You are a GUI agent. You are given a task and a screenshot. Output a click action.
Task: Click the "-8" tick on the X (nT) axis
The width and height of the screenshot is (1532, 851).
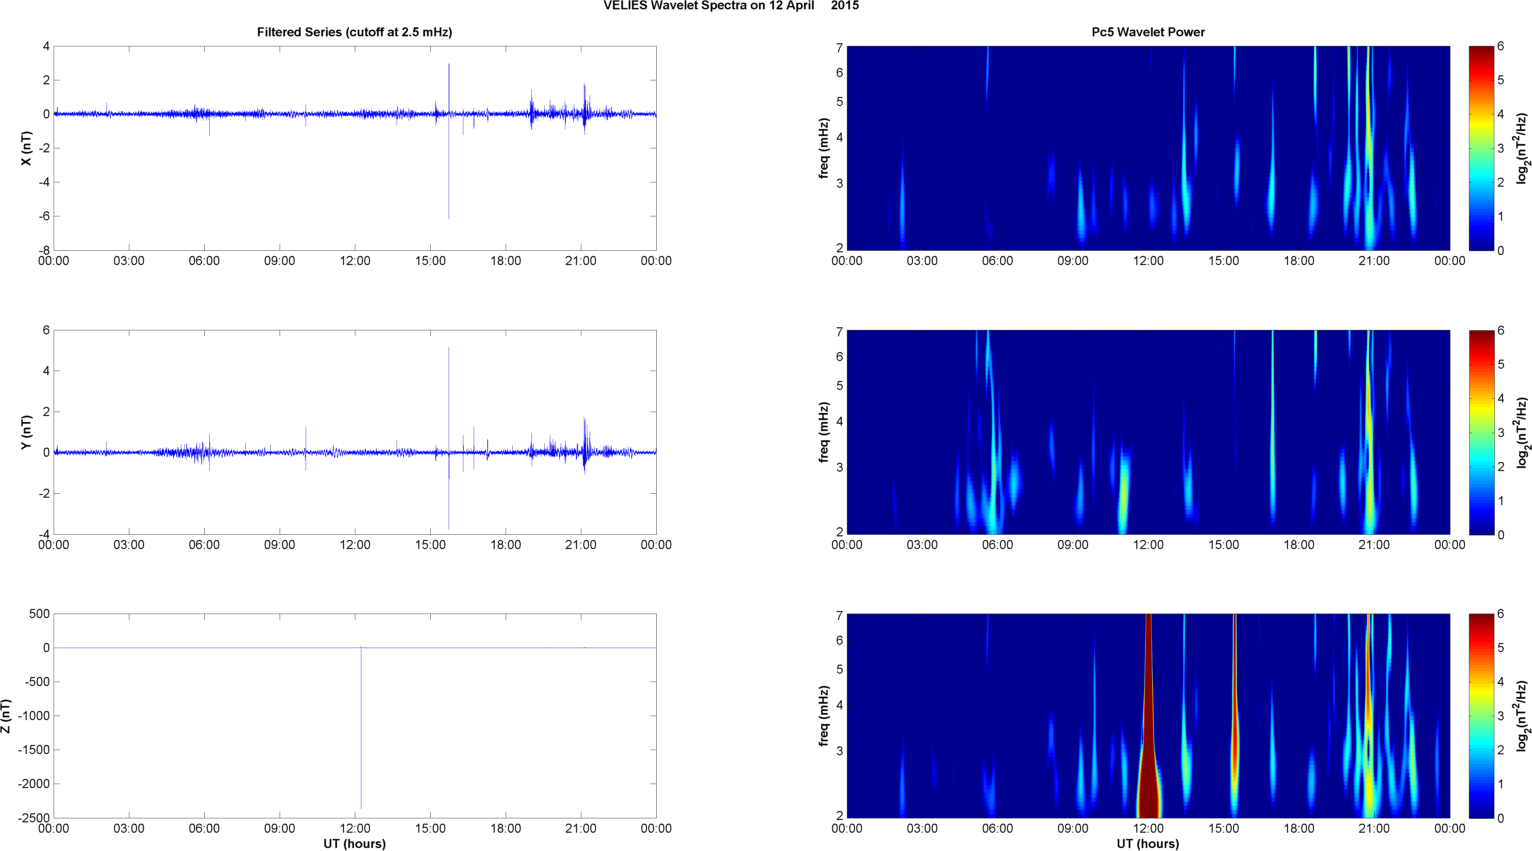tap(43, 250)
